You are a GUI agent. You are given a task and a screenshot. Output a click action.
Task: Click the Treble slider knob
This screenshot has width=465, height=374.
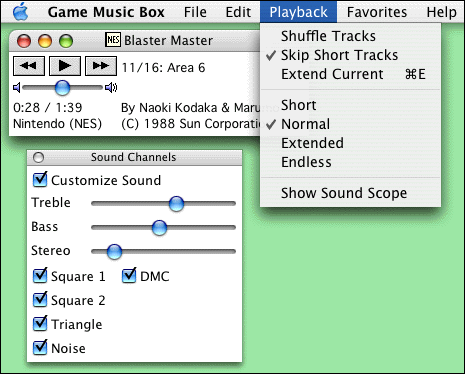176,203
